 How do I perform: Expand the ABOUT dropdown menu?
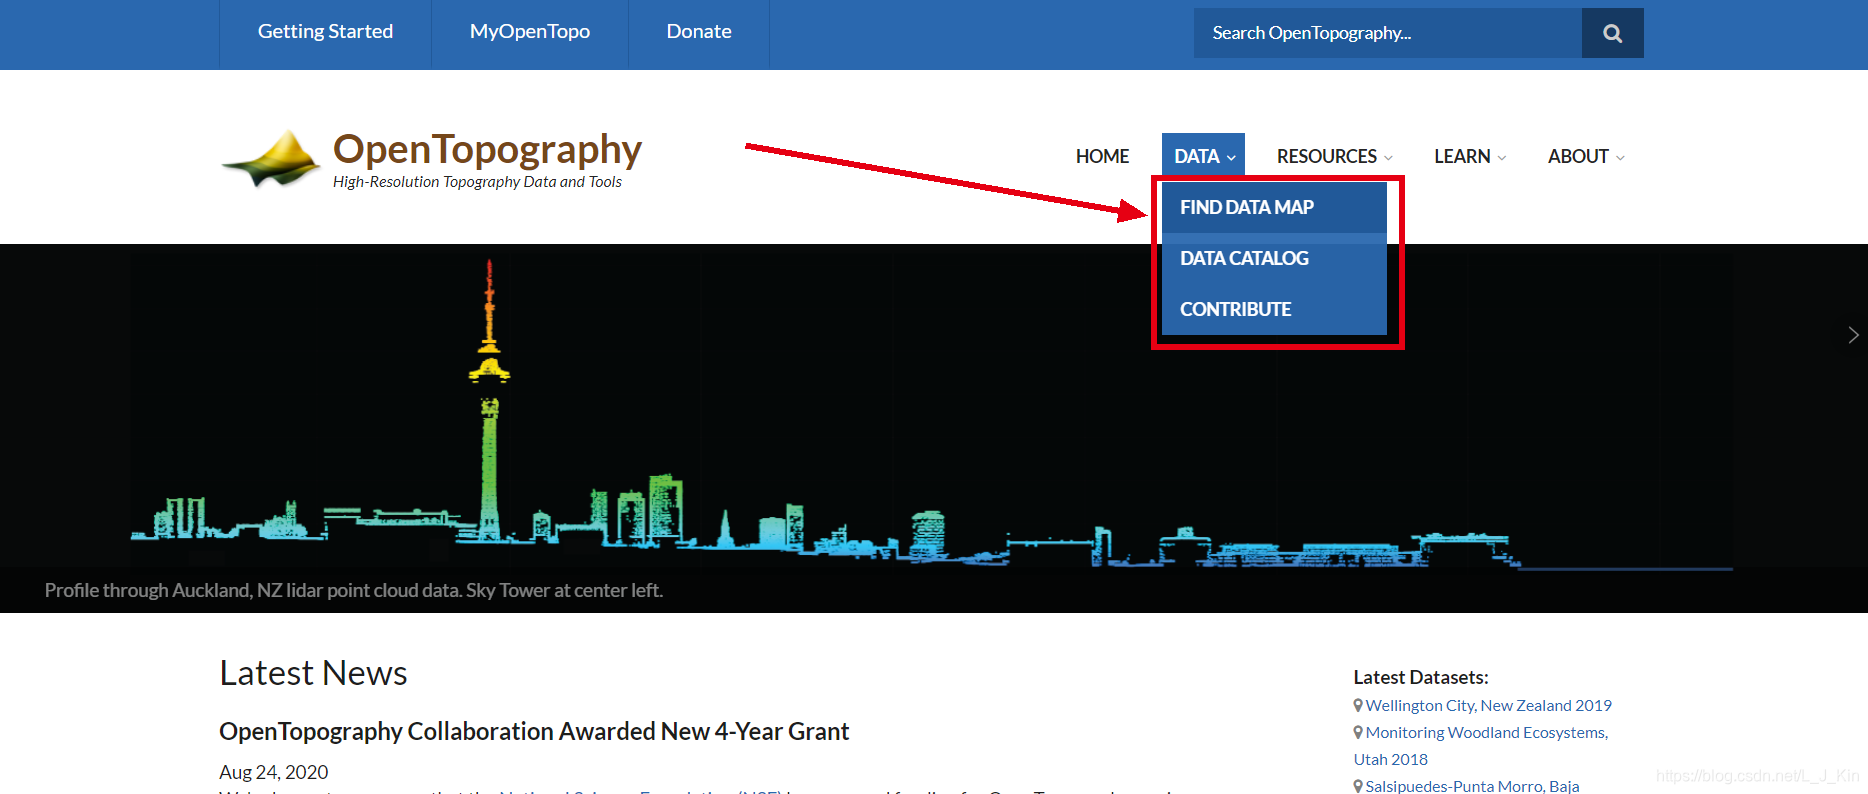click(x=1585, y=156)
